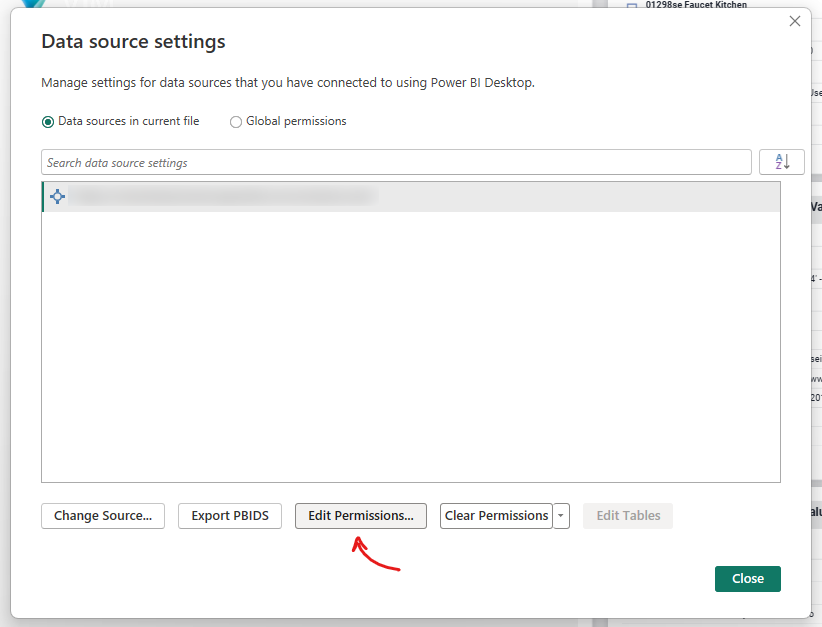Click the Manage settings description text

tap(288, 83)
